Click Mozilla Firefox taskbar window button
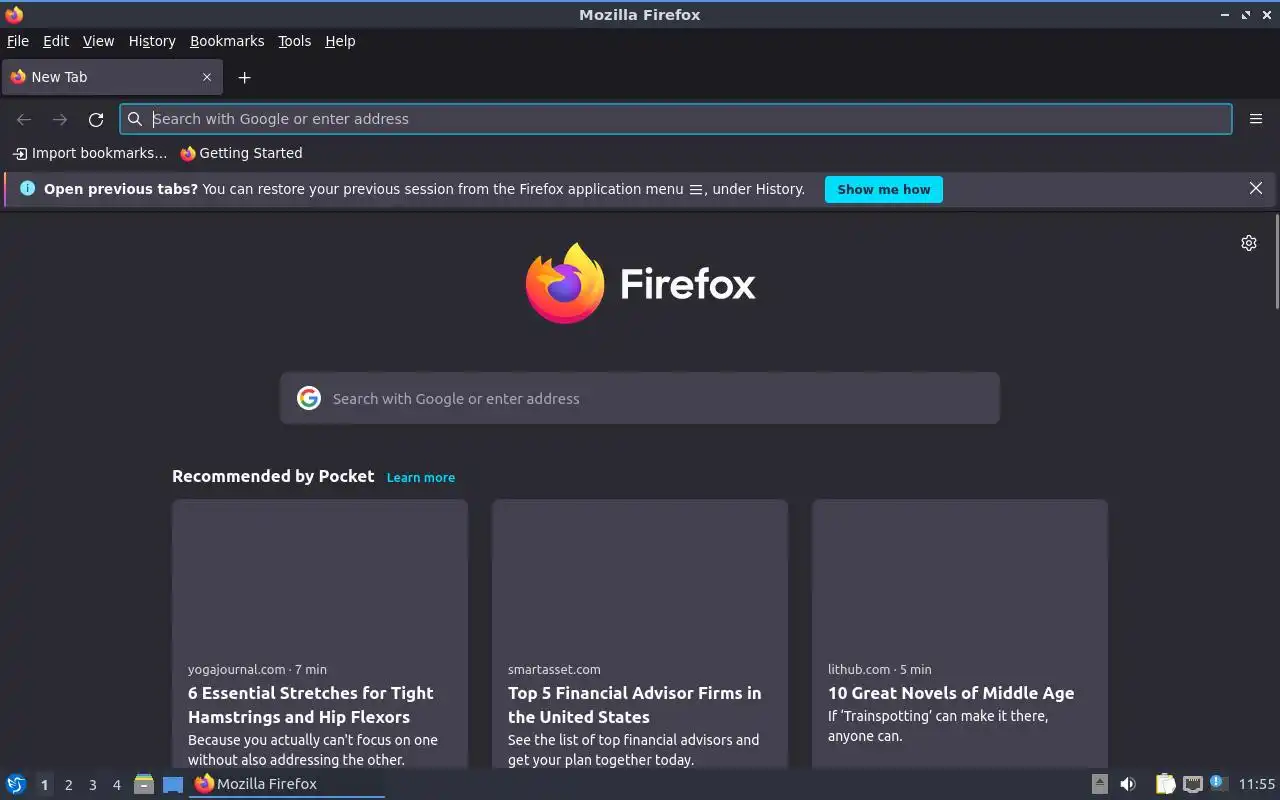The height and width of the screenshot is (800, 1280). (x=287, y=784)
